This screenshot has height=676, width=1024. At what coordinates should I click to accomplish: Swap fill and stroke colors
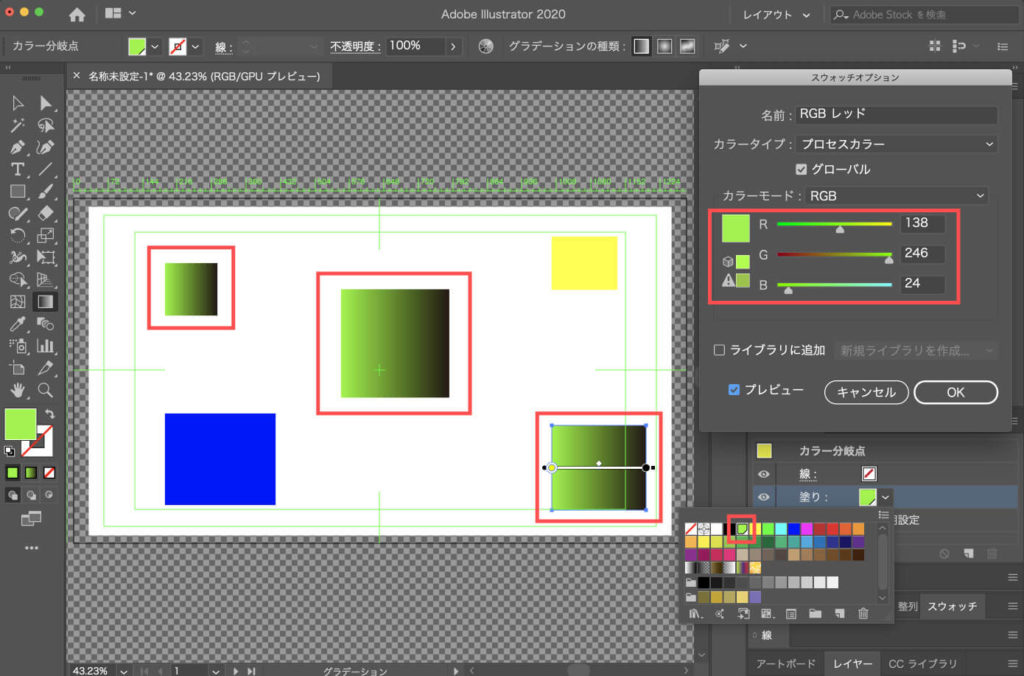tap(50, 415)
